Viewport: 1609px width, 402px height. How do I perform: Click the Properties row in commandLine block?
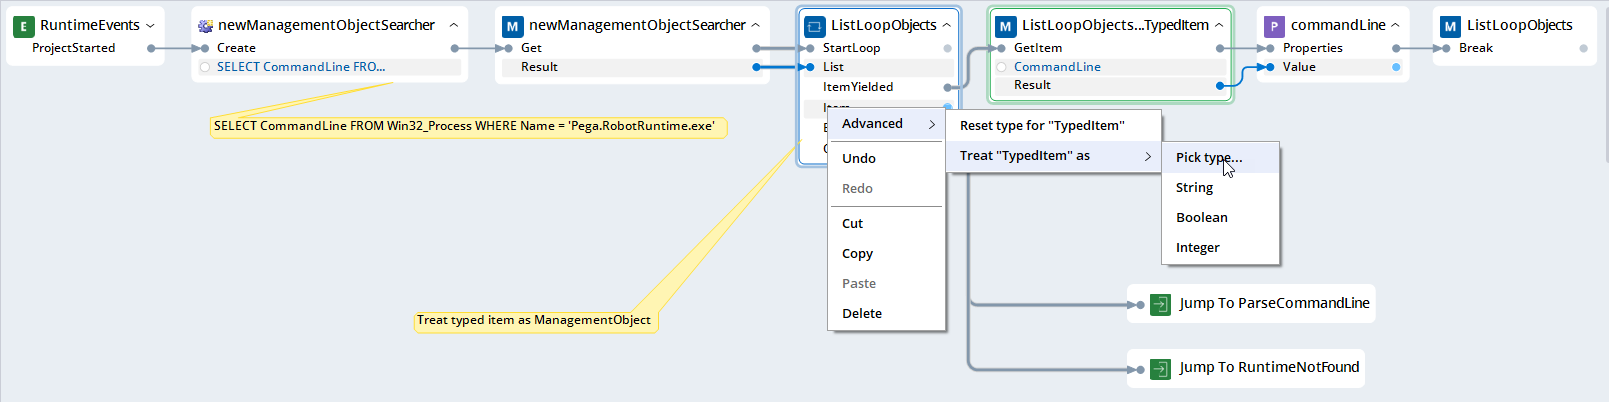(1332, 48)
